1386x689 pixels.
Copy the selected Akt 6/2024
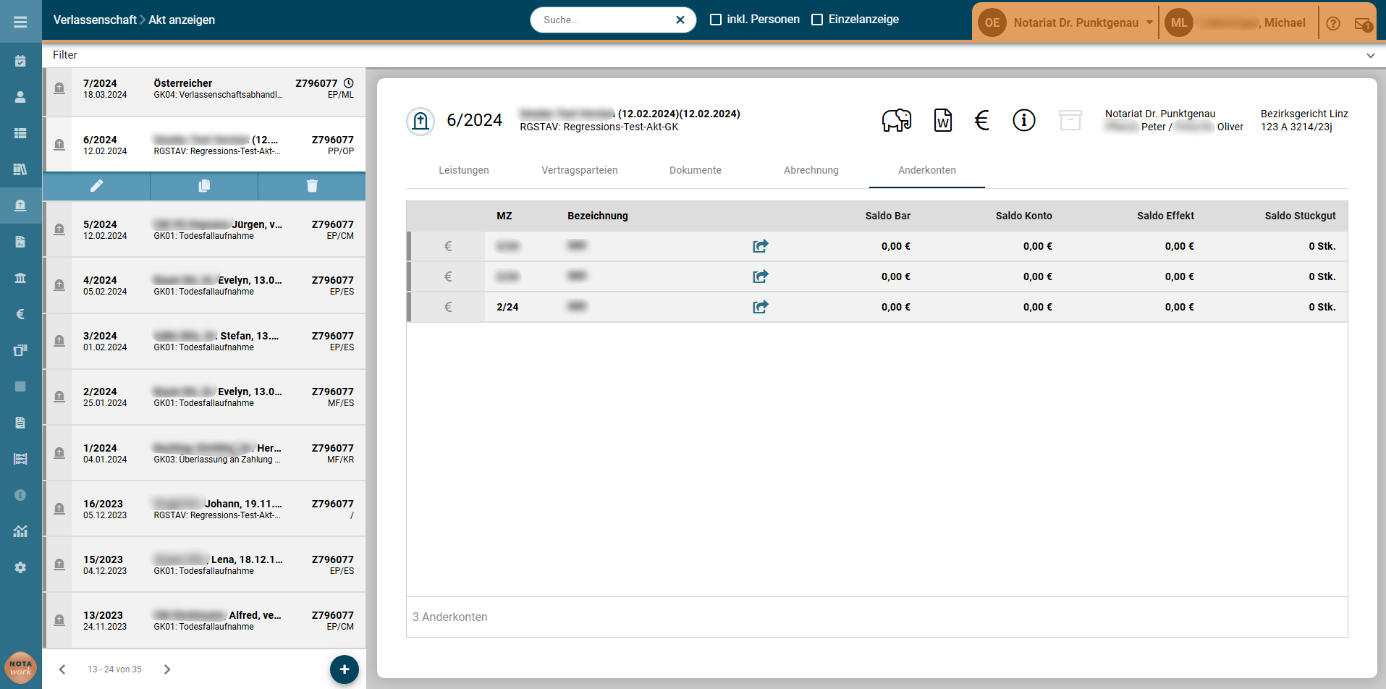[204, 186]
